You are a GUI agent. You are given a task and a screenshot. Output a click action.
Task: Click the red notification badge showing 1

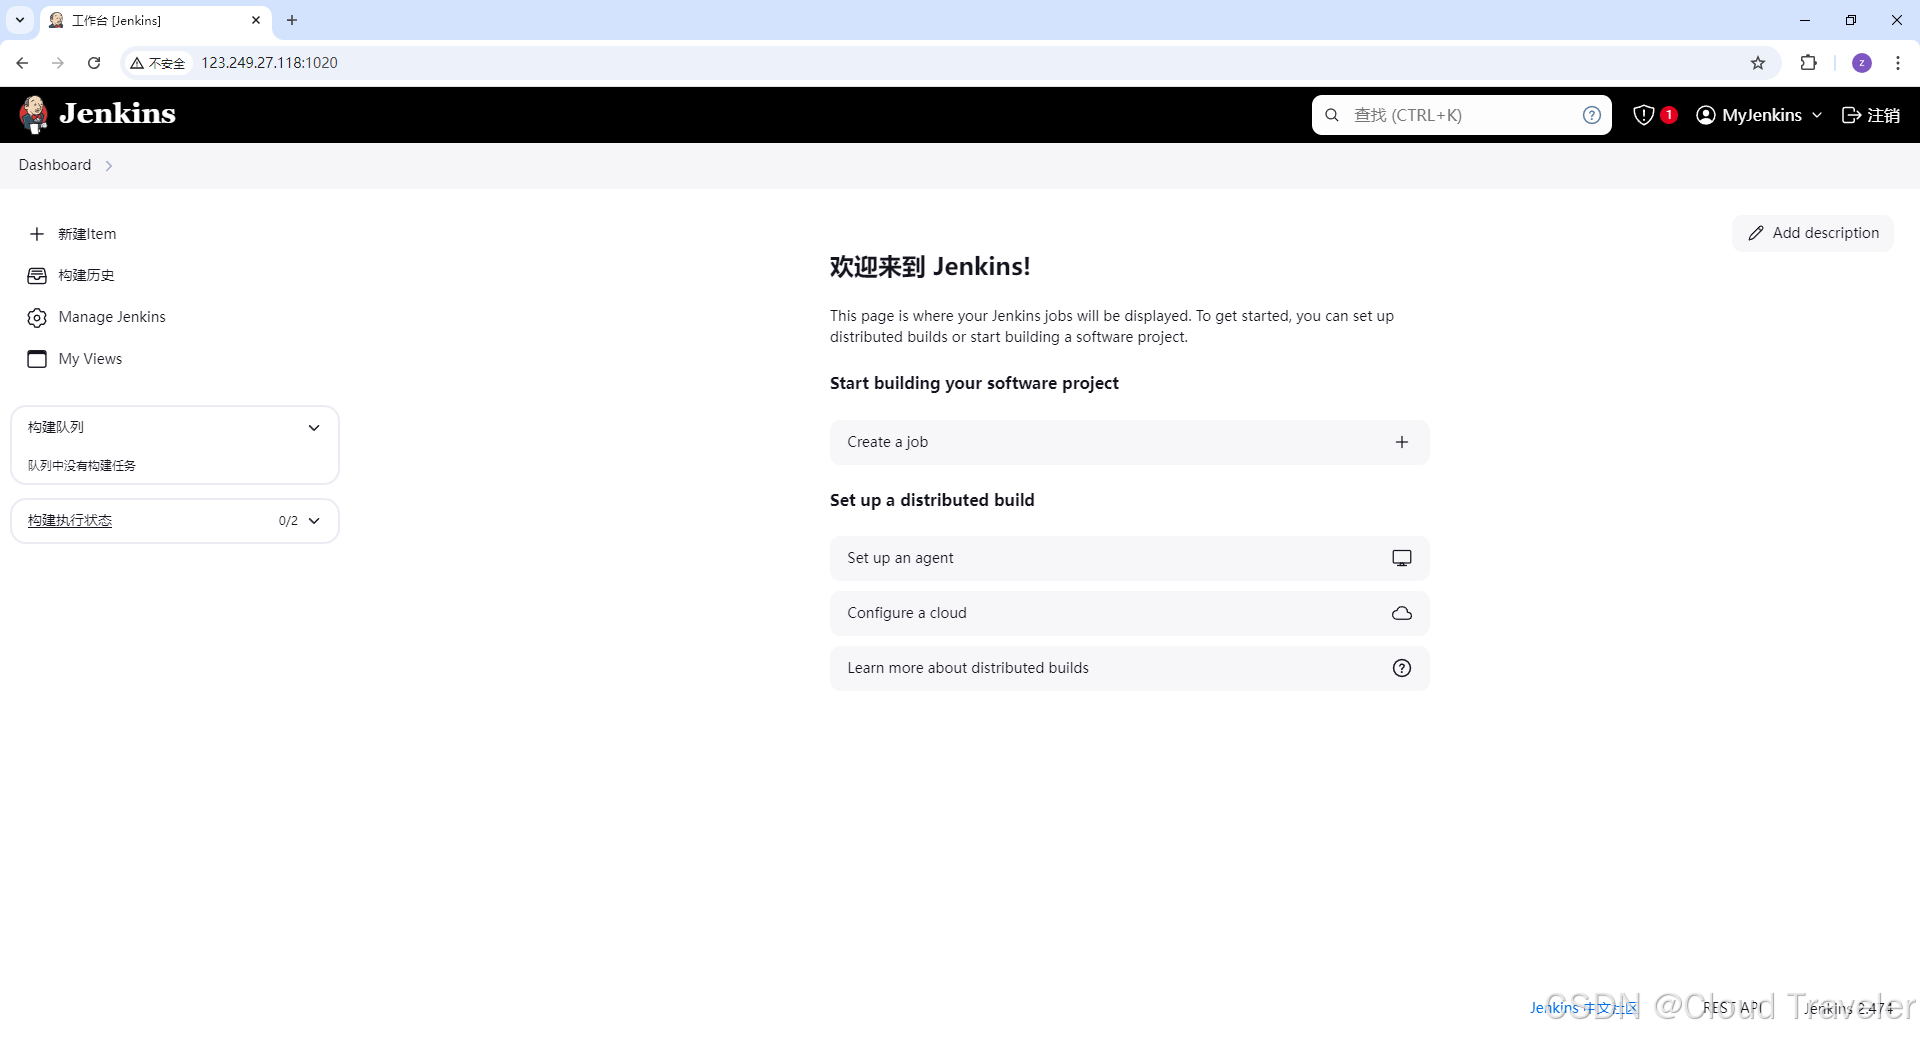1669,114
